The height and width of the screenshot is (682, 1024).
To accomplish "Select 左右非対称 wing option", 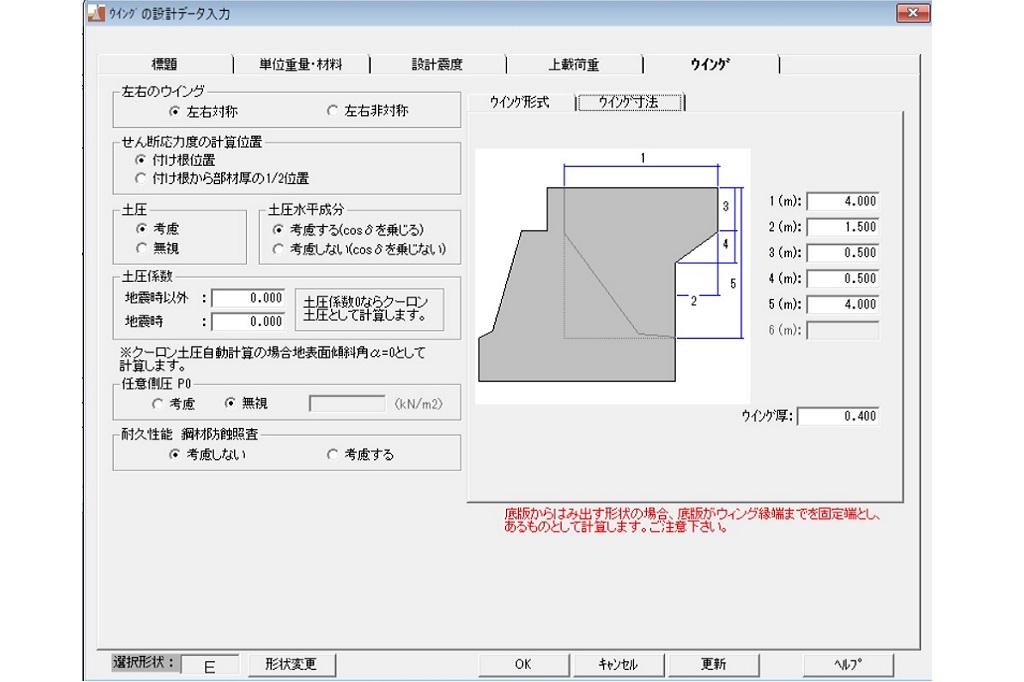I will [333, 111].
